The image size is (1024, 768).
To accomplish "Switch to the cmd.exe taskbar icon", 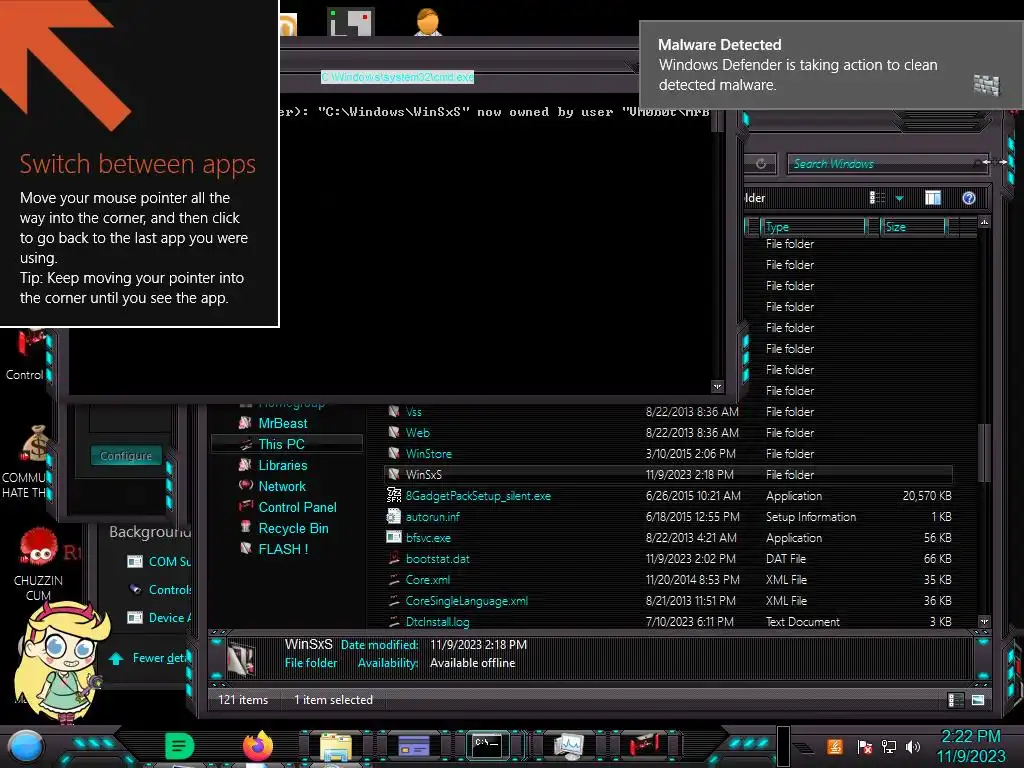I will (487, 745).
